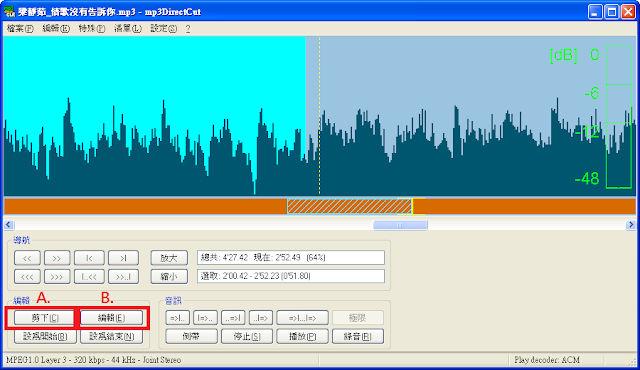640x370 pixels.
Task: Click the yellow dashed play position line in waveform
Action: click(320, 116)
